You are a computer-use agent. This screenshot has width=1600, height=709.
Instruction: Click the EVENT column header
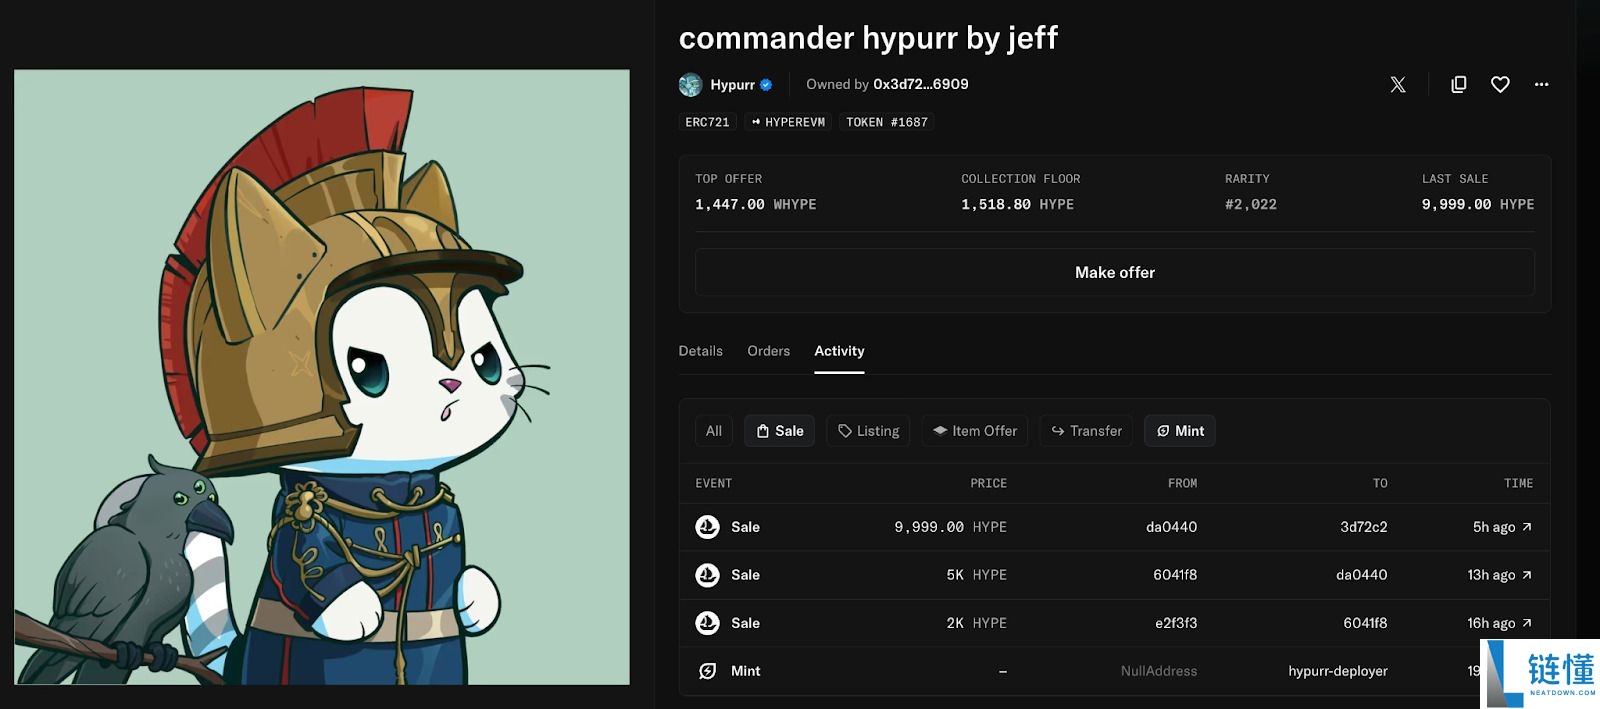[x=714, y=483]
